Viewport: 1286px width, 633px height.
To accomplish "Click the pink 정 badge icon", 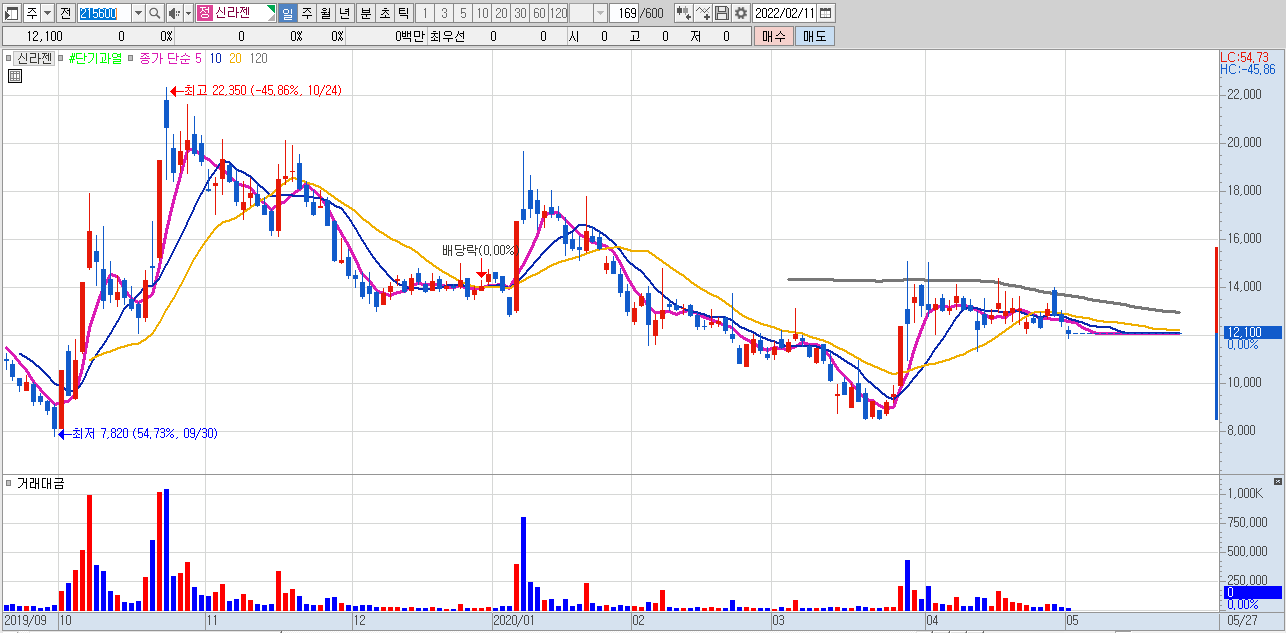I will [205, 13].
